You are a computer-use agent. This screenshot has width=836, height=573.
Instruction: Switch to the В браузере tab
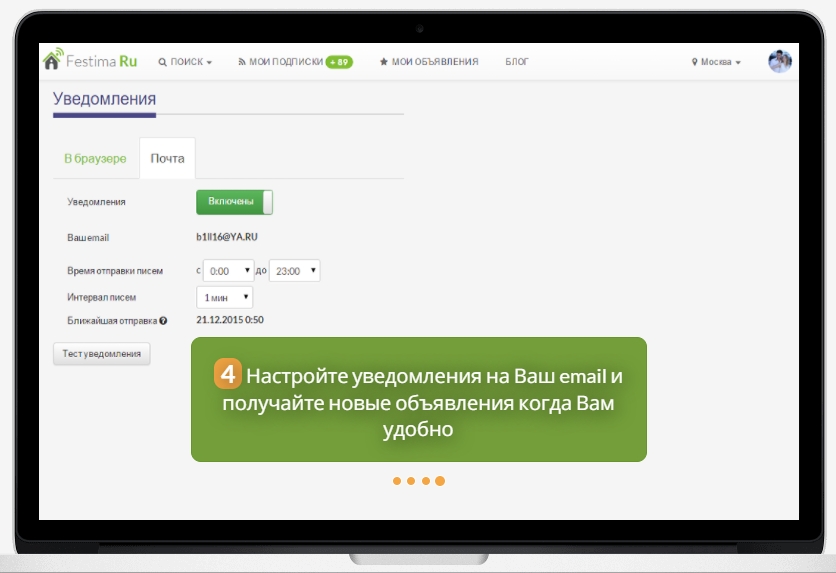click(x=95, y=159)
